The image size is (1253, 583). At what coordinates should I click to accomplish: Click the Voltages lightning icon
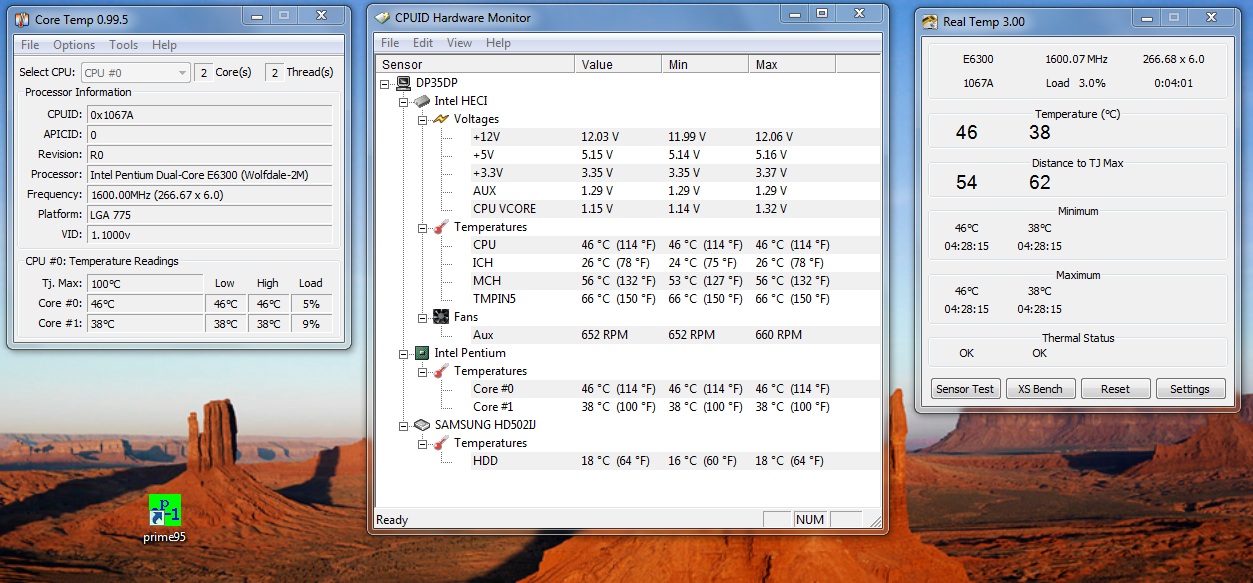coord(440,119)
